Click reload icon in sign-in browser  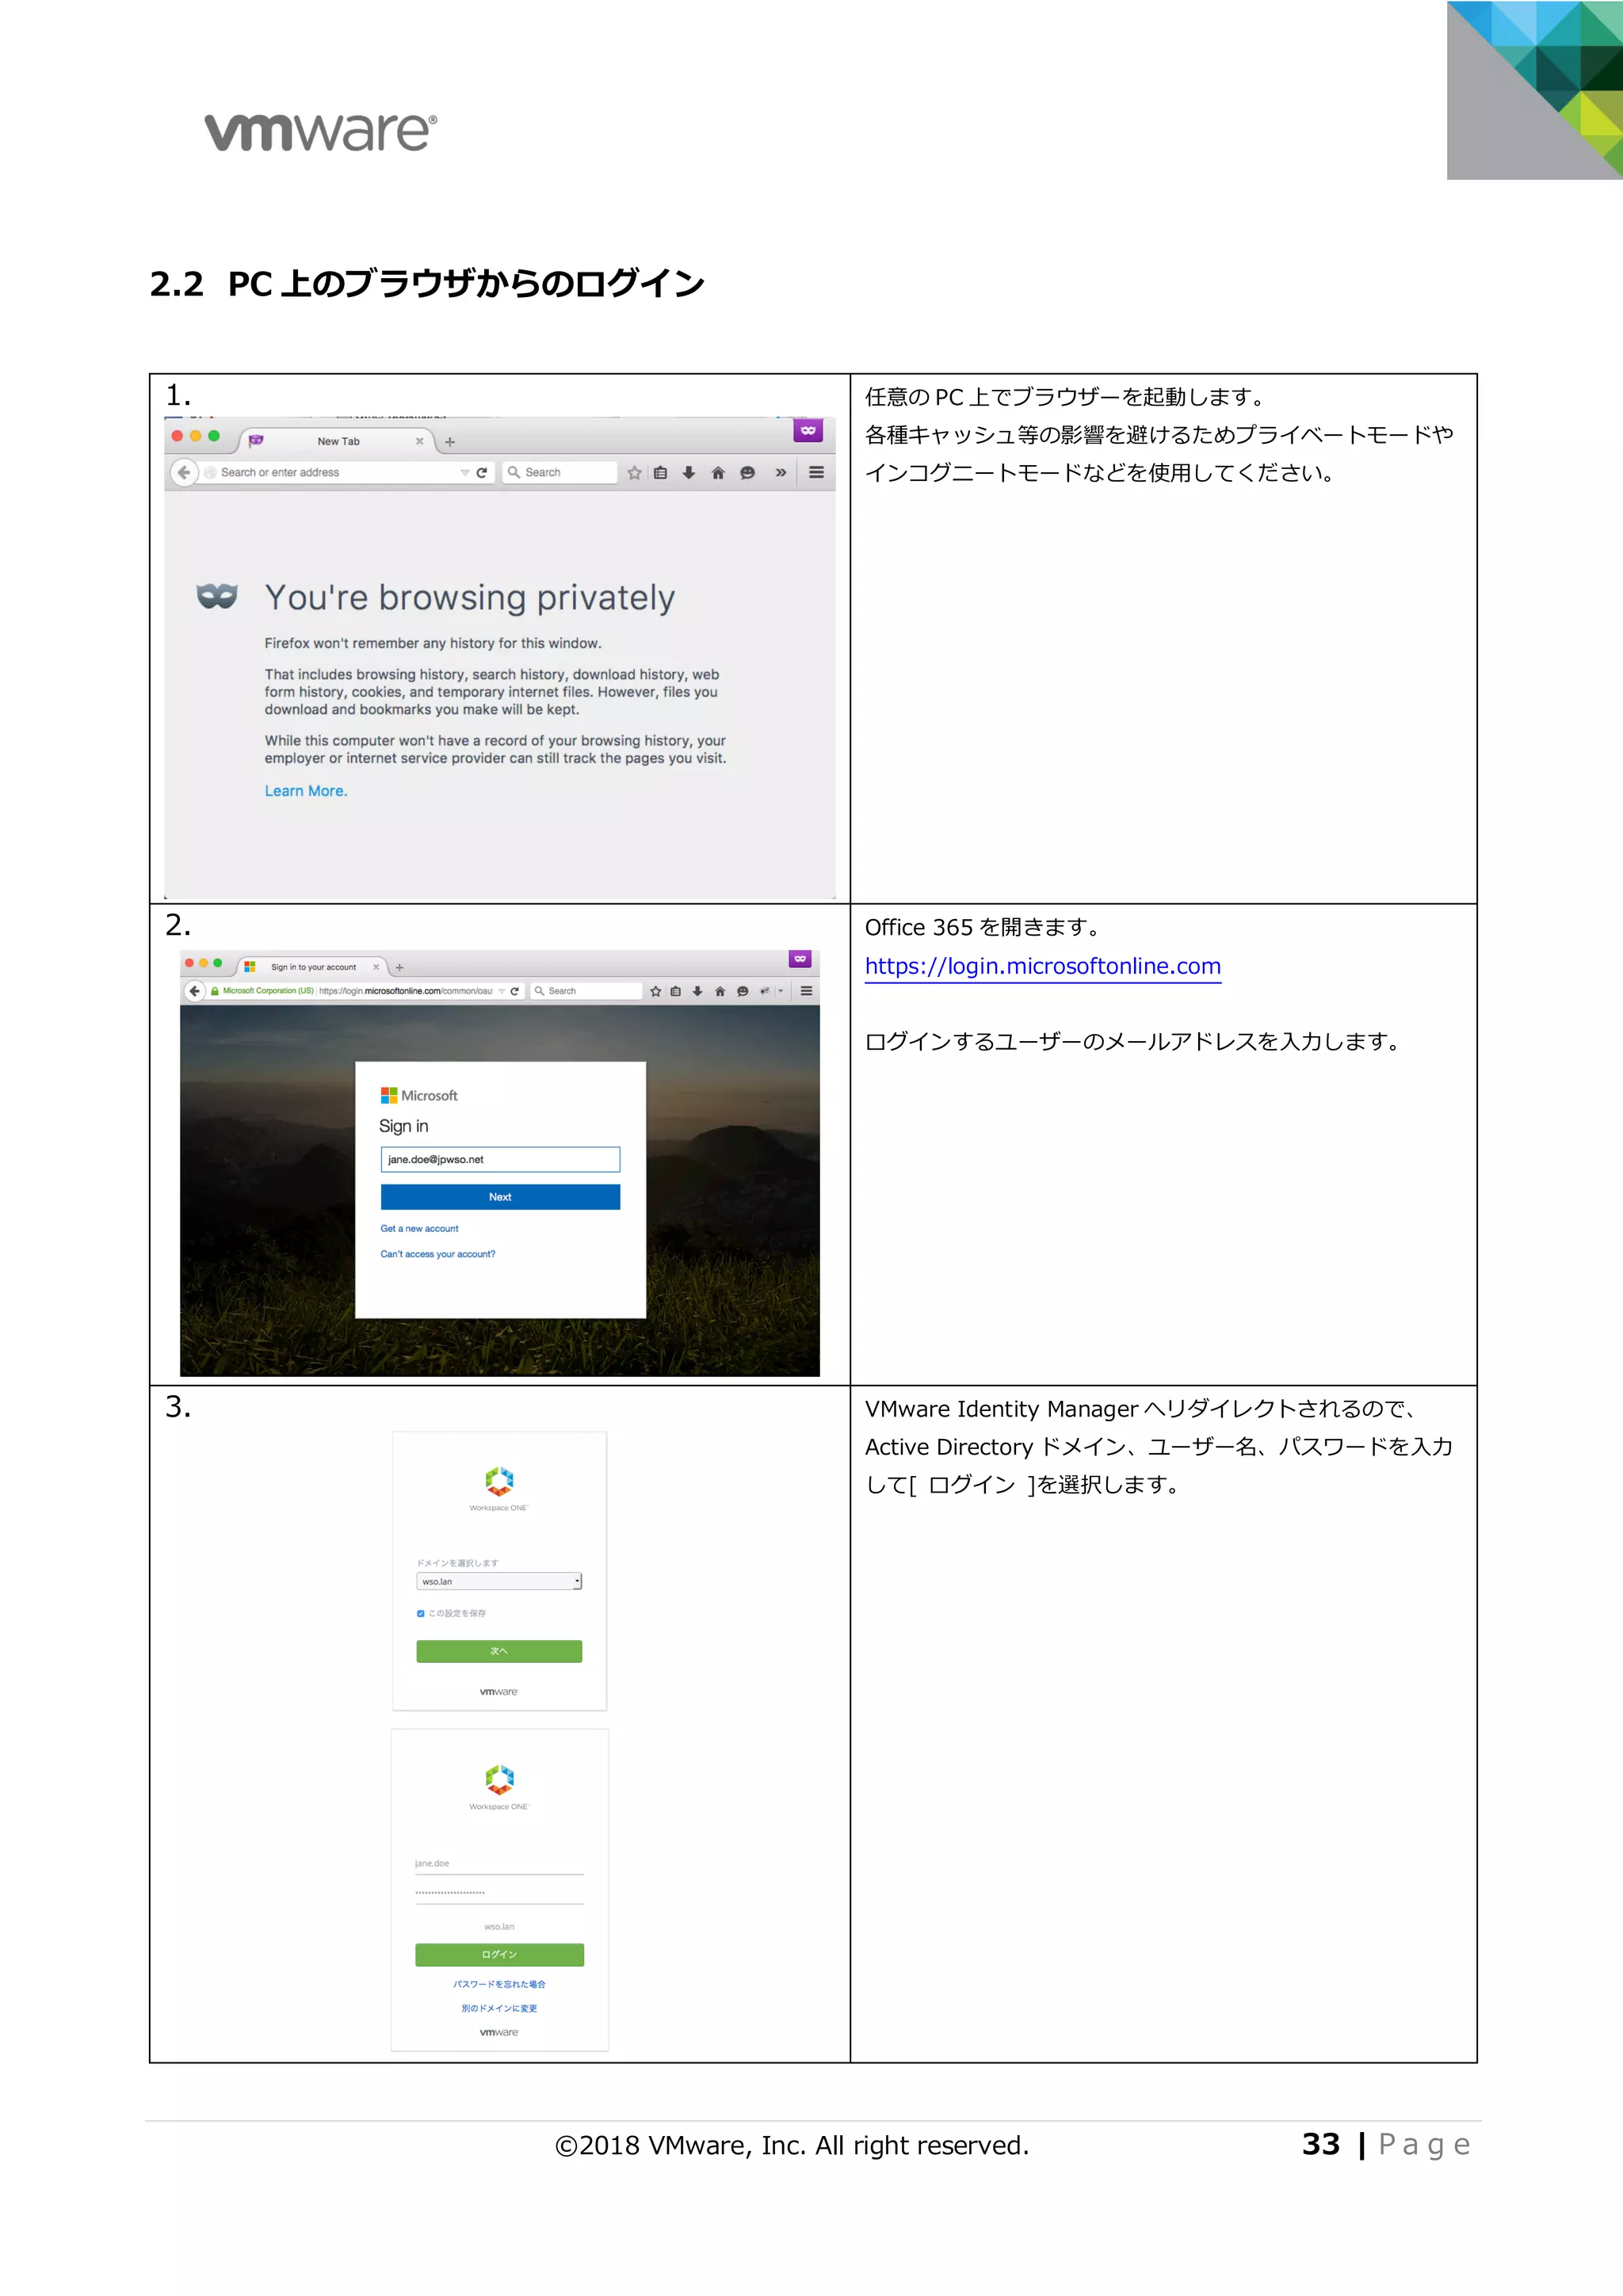515,991
